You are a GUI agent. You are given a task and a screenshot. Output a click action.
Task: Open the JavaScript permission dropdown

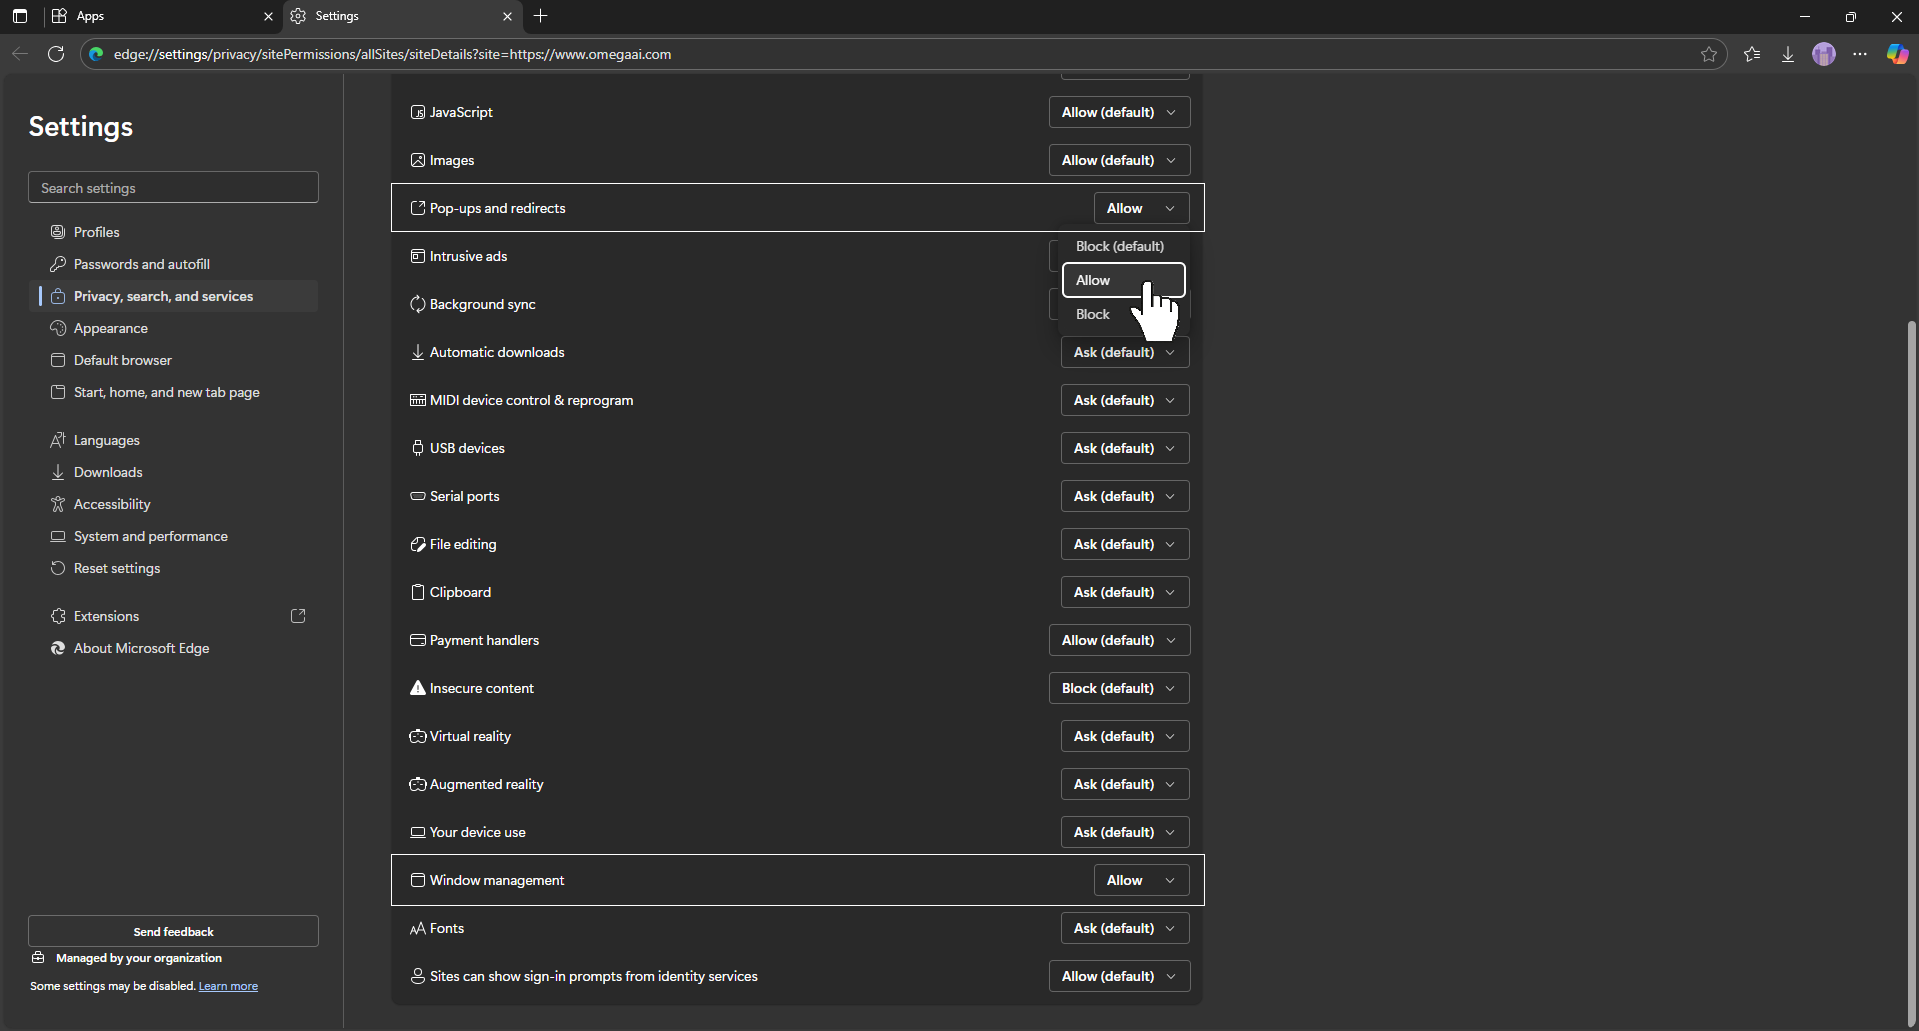[x=1118, y=112]
